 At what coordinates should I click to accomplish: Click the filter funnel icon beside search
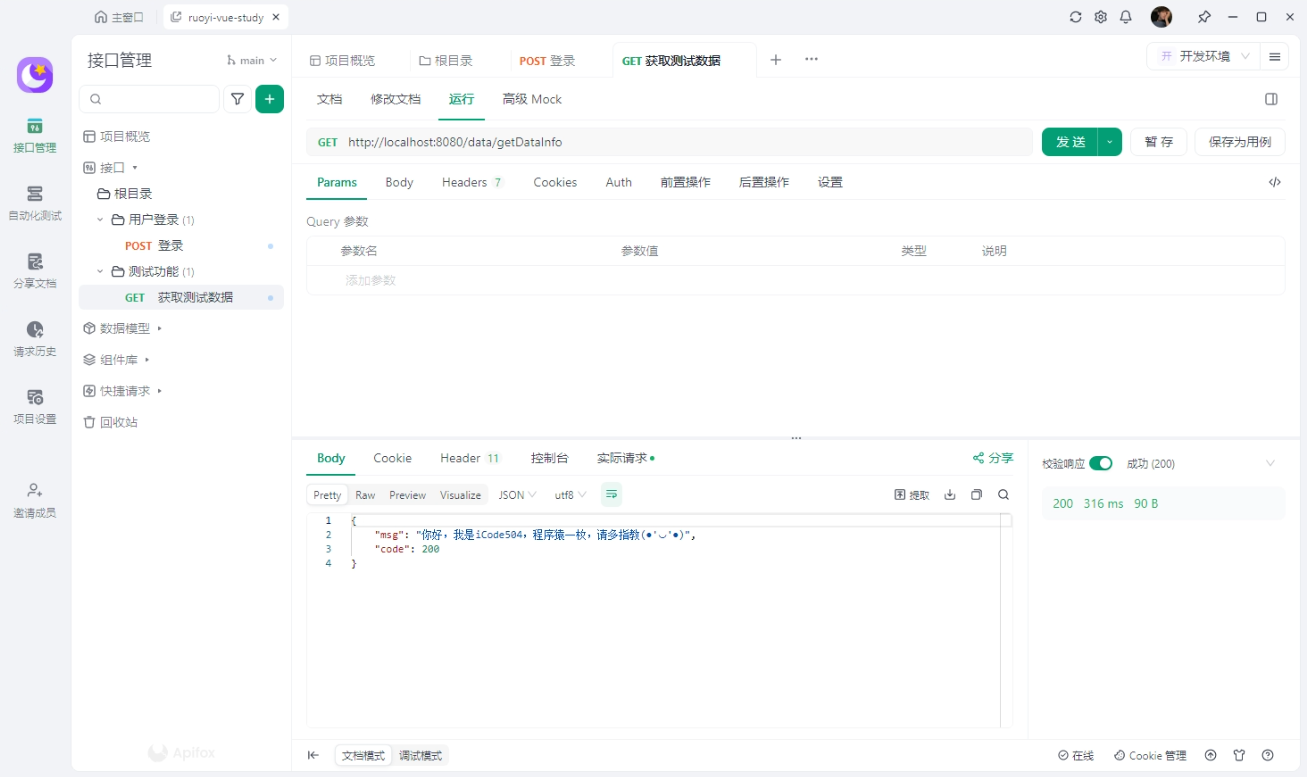[x=237, y=99]
